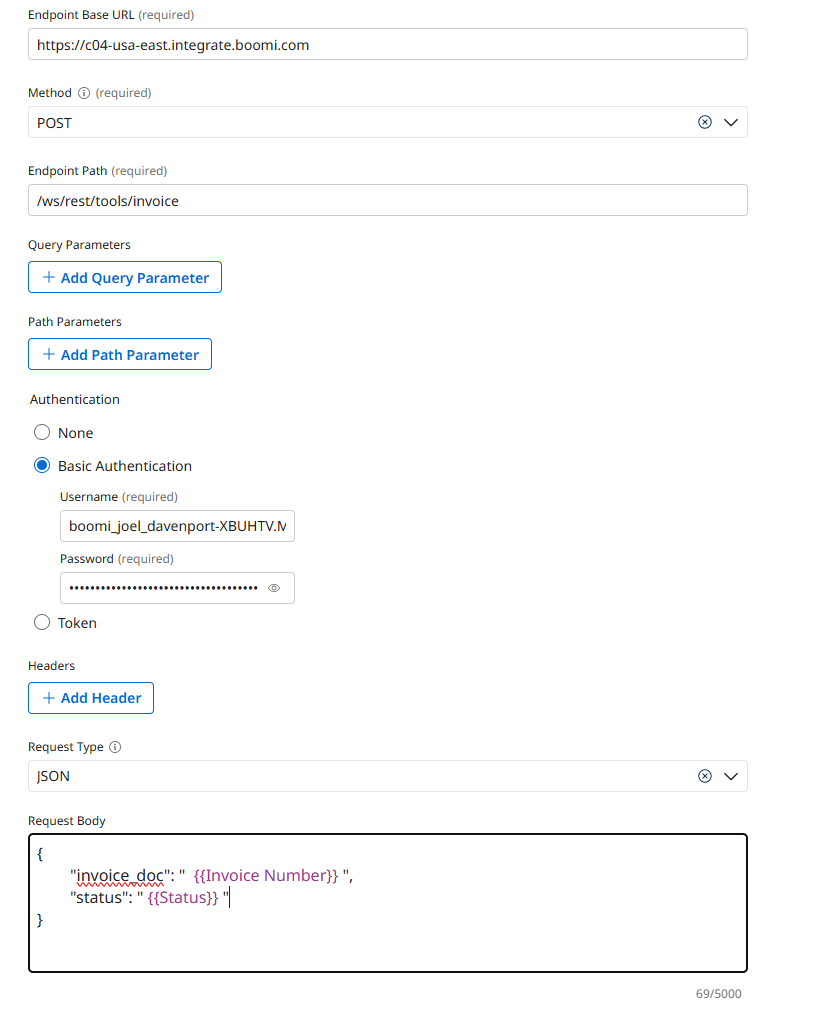Click the plus icon on Add Header

(48, 697)
